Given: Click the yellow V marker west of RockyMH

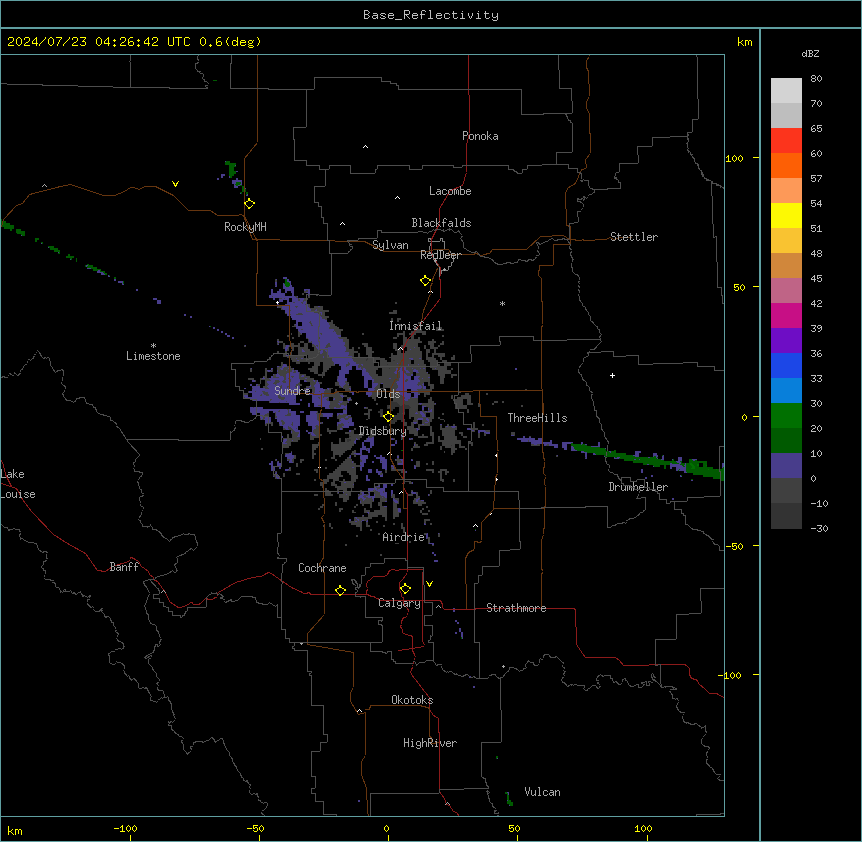Looking at the screenshot, I should tap(175, 184).
